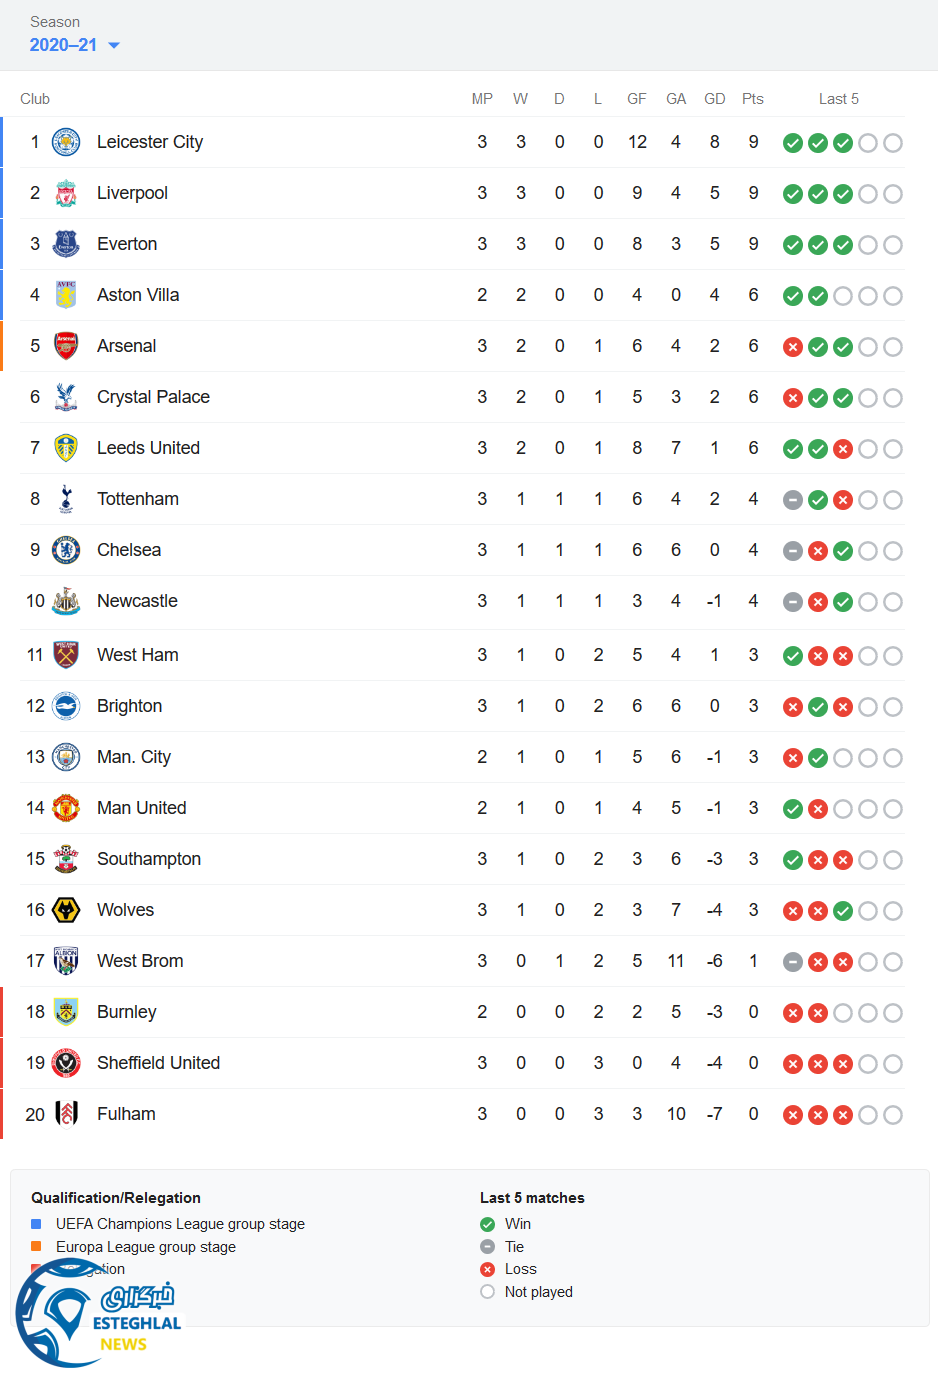
Task: Select the Fulham table row name
Action: pyautogui.click(x=126, y=1114)
